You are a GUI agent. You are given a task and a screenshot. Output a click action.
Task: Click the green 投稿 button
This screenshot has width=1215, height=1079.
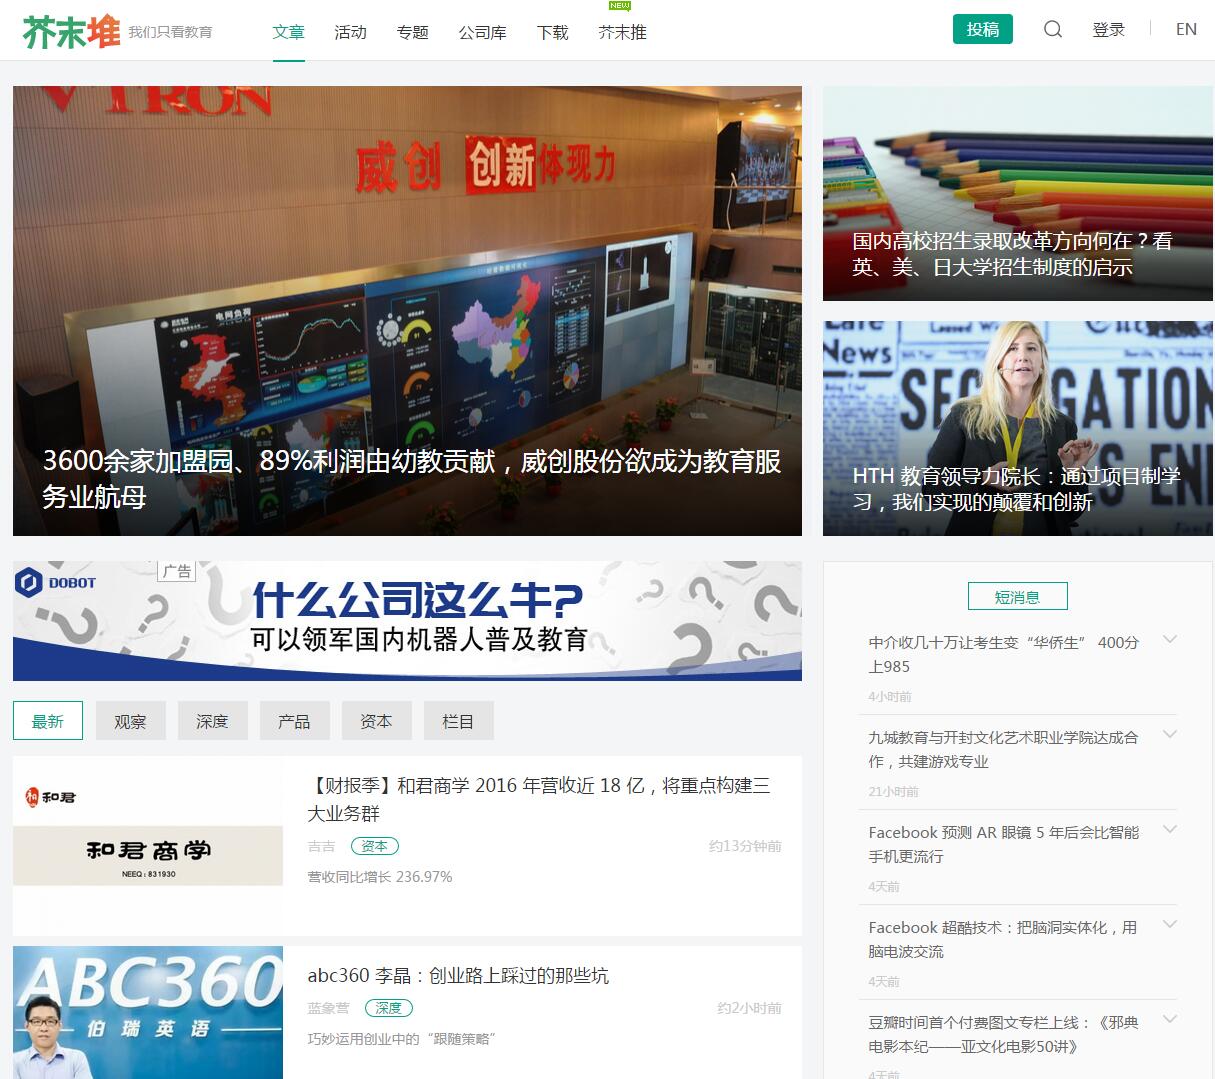coord(983,29)
